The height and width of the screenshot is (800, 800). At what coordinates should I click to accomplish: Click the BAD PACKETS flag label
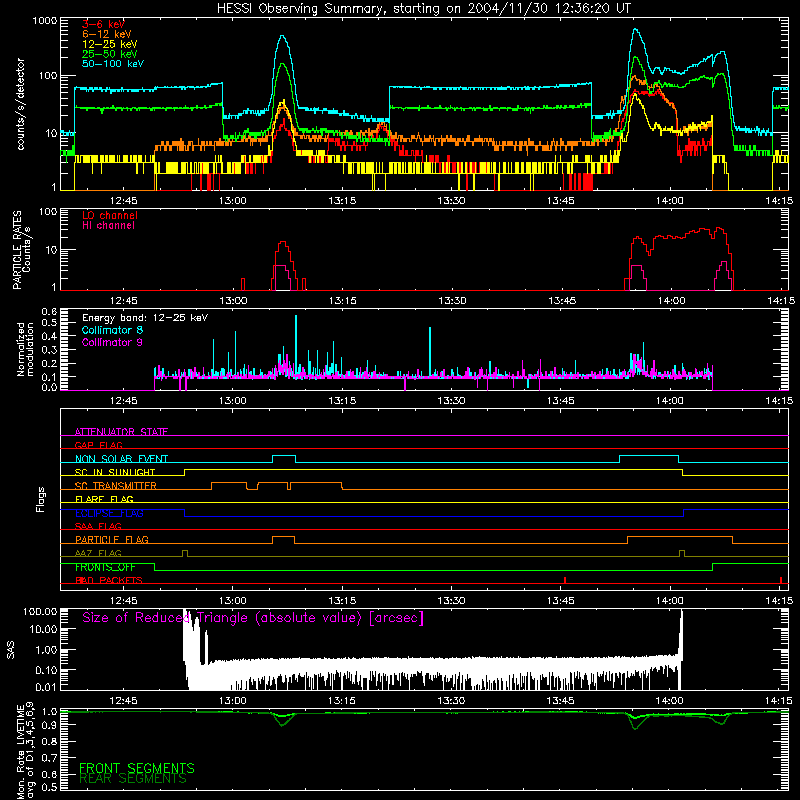click(109, 580)
